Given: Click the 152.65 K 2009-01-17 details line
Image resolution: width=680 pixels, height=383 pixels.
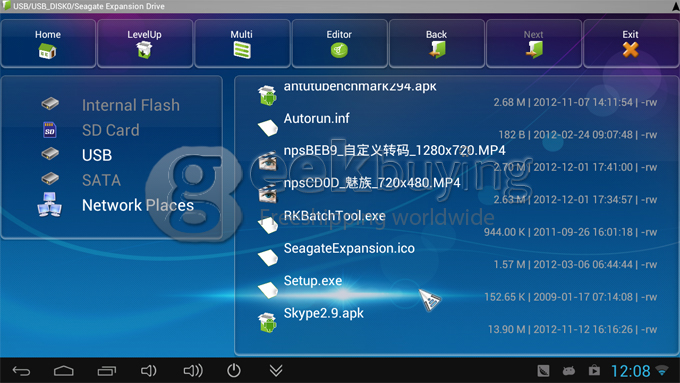Looking at the screenshot, I should tap(570, 297).
